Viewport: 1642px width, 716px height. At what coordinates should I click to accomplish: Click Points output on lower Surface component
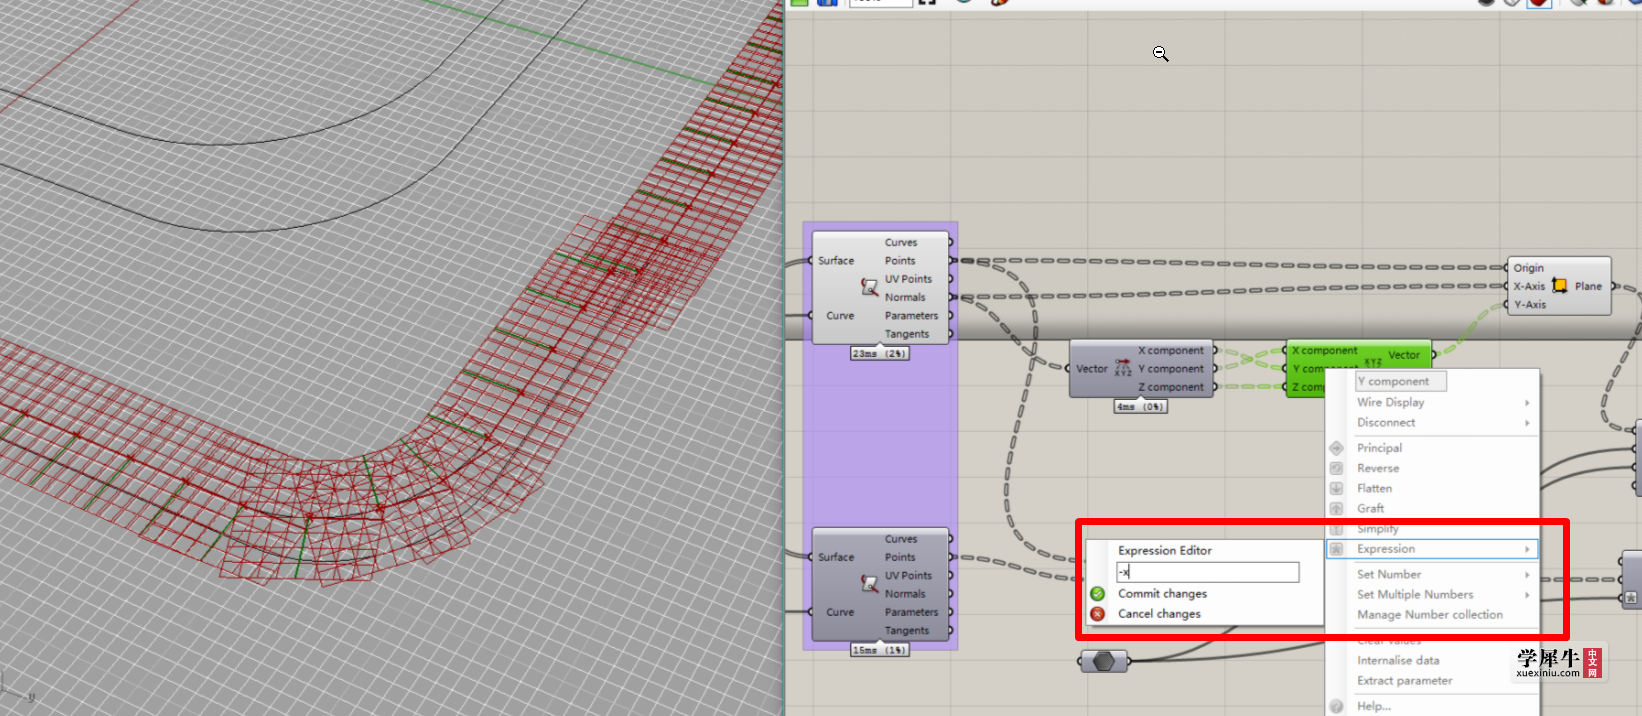[899, 557]
